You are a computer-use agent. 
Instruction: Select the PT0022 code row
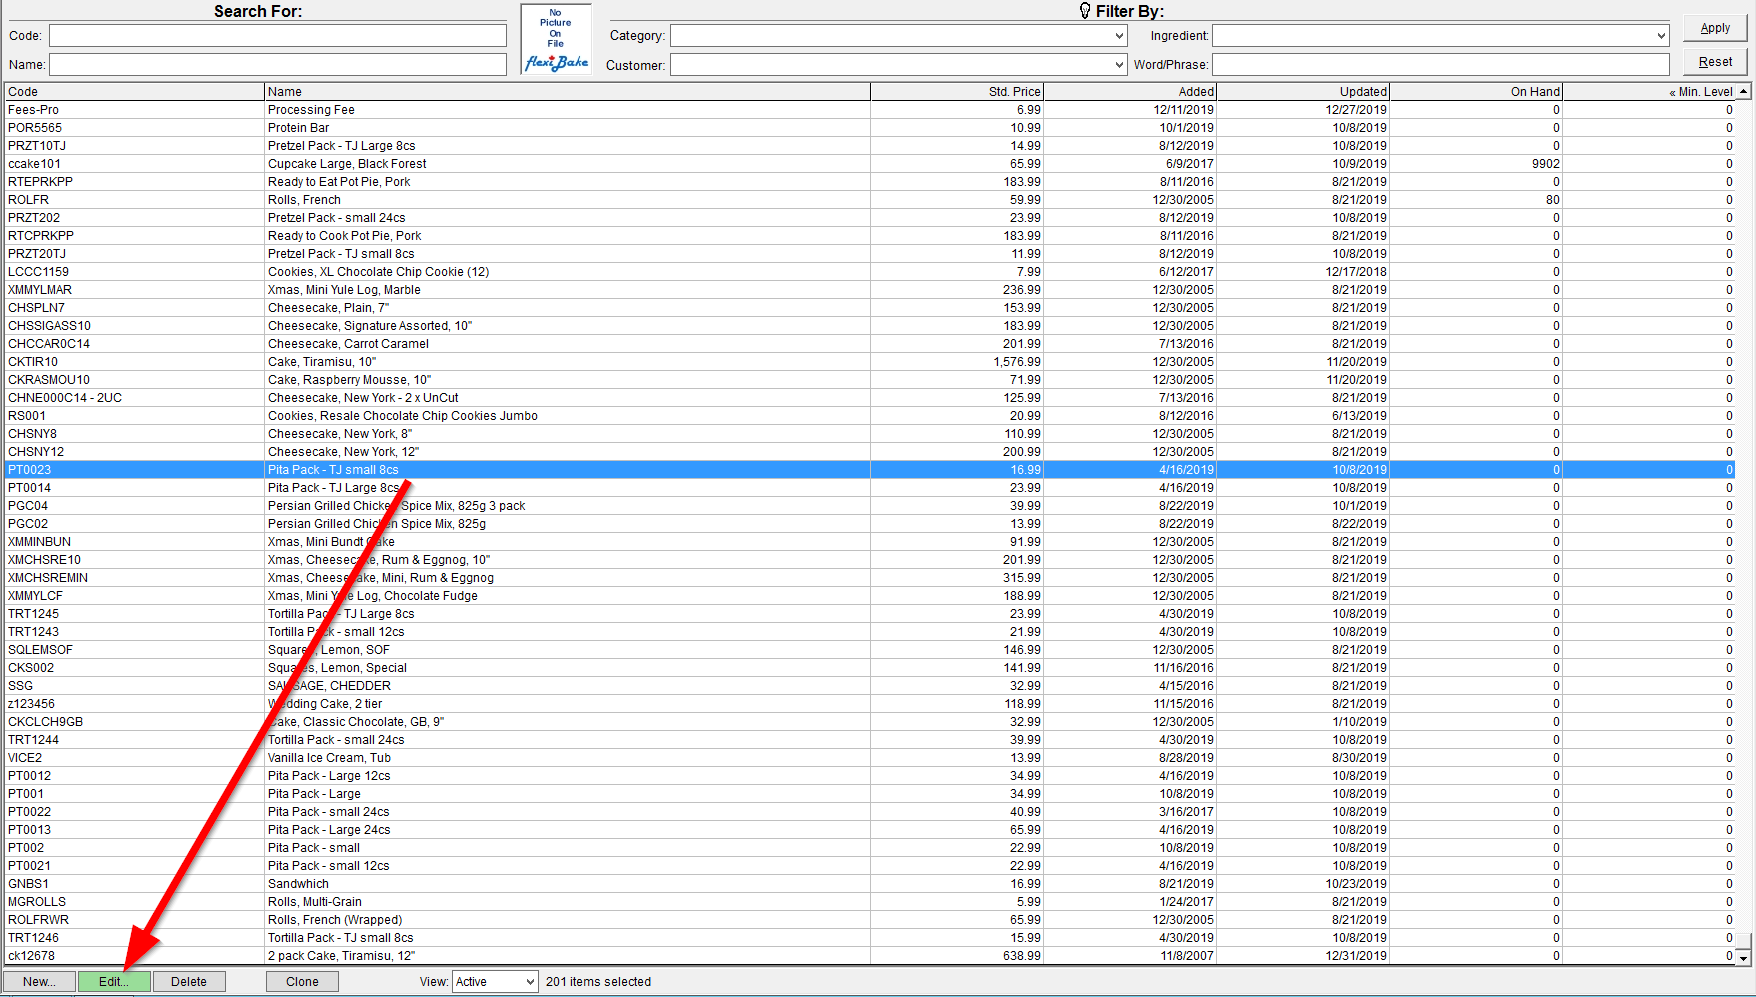[x=869, y=812]
